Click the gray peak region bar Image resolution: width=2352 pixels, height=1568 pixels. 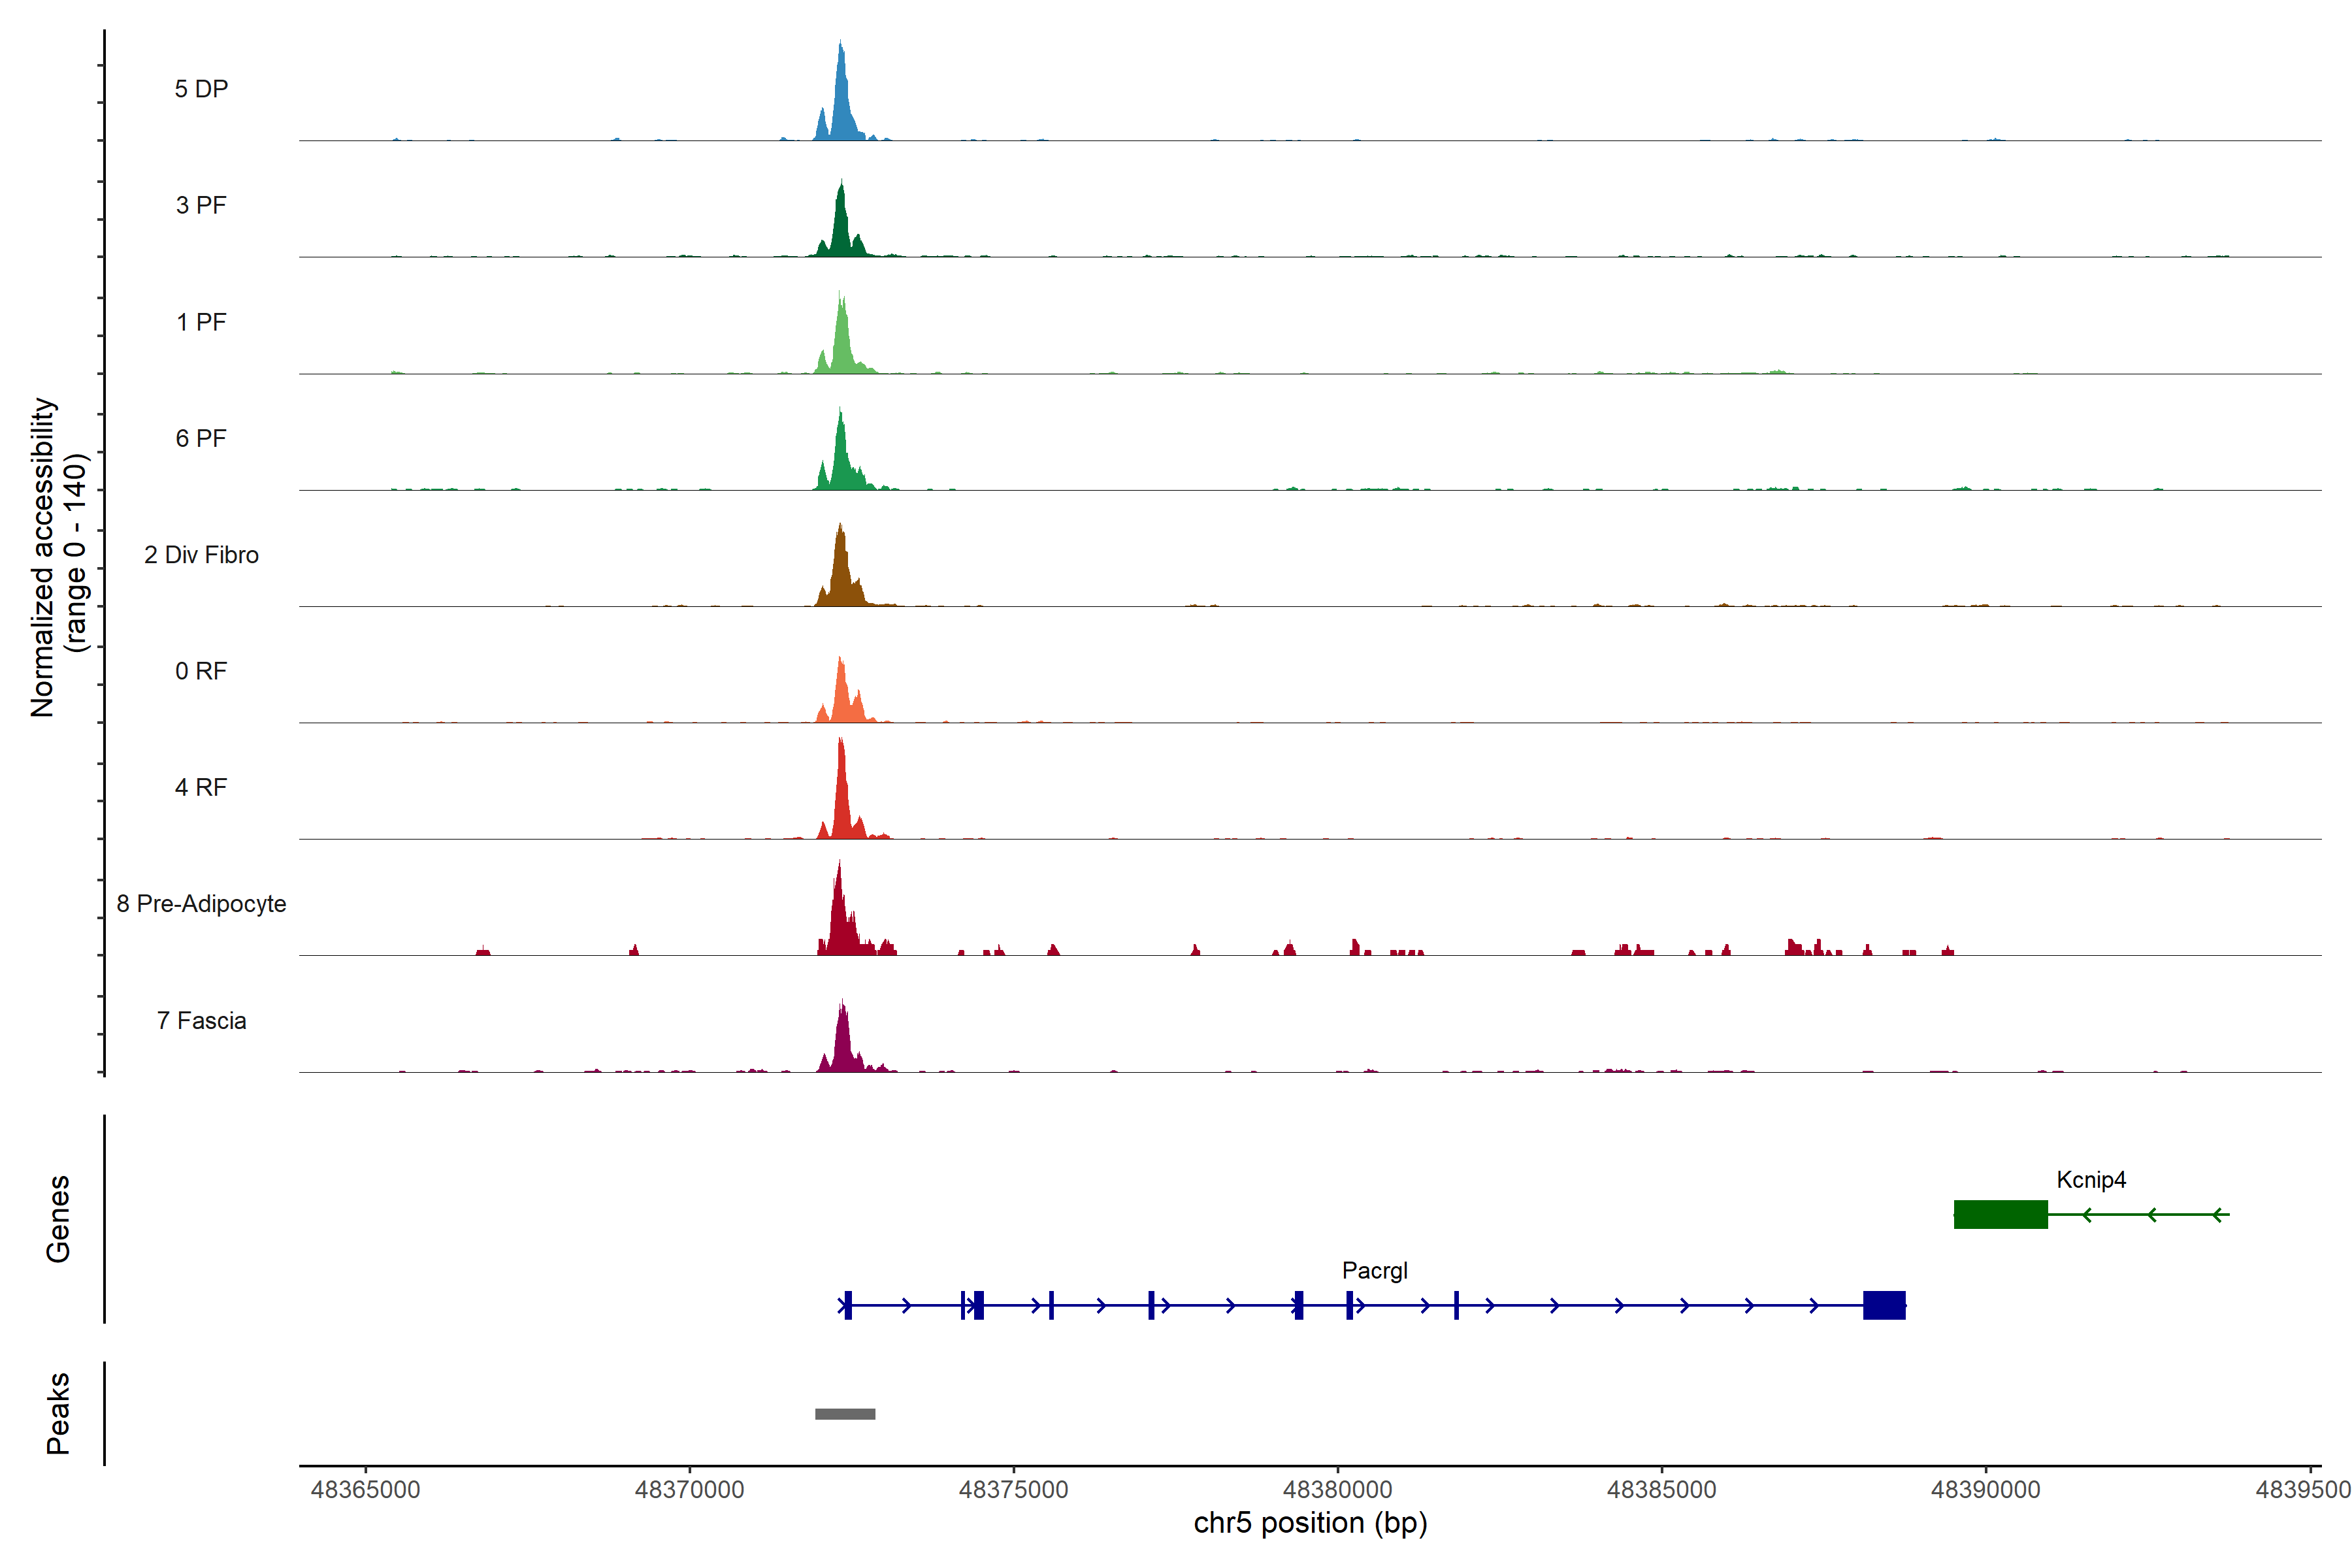[x=845, y=1414]
